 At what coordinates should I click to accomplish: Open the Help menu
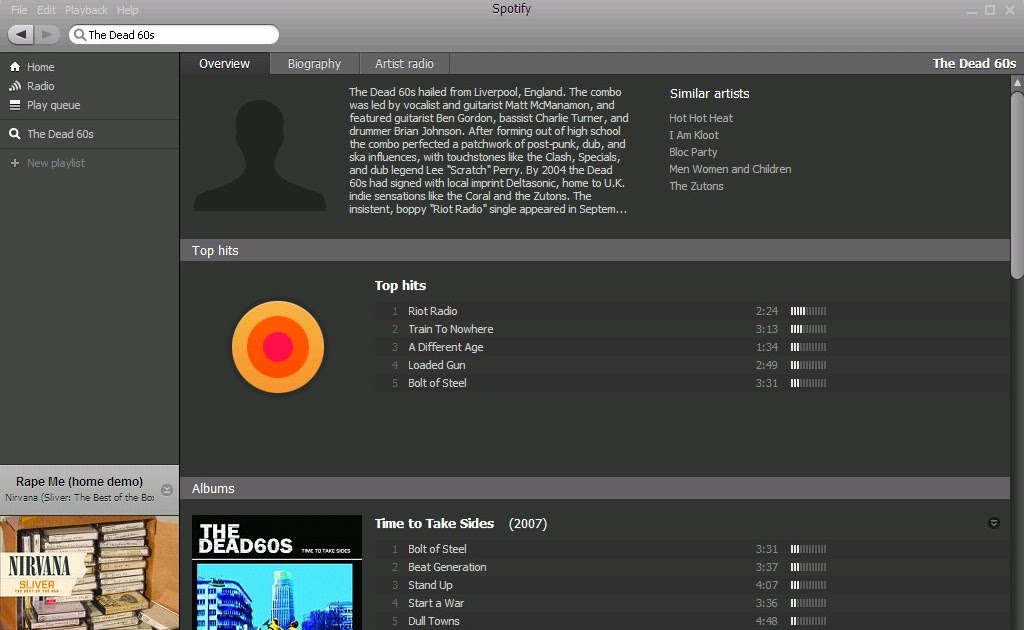coord(127,10)
